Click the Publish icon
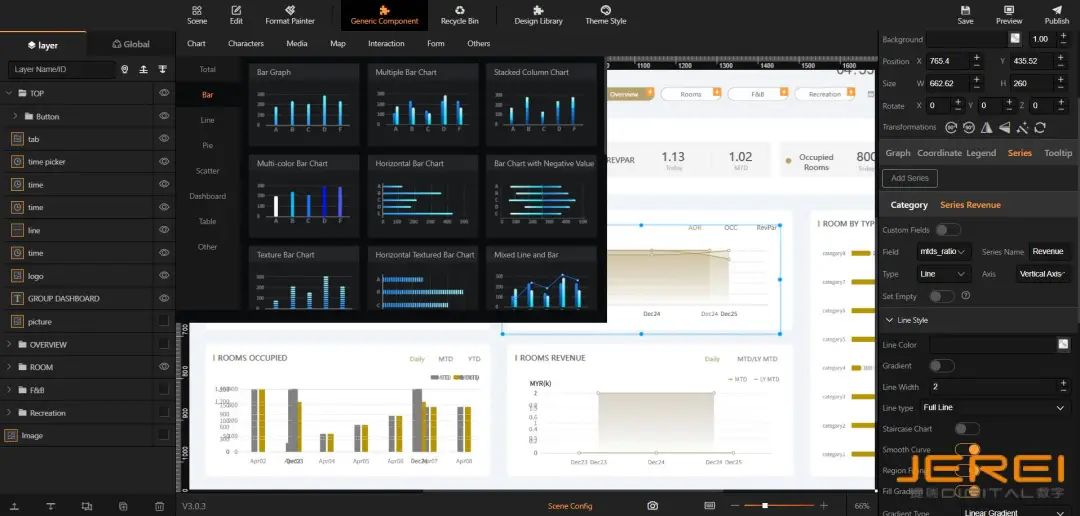1080x516 pixels. (1056, 14)
